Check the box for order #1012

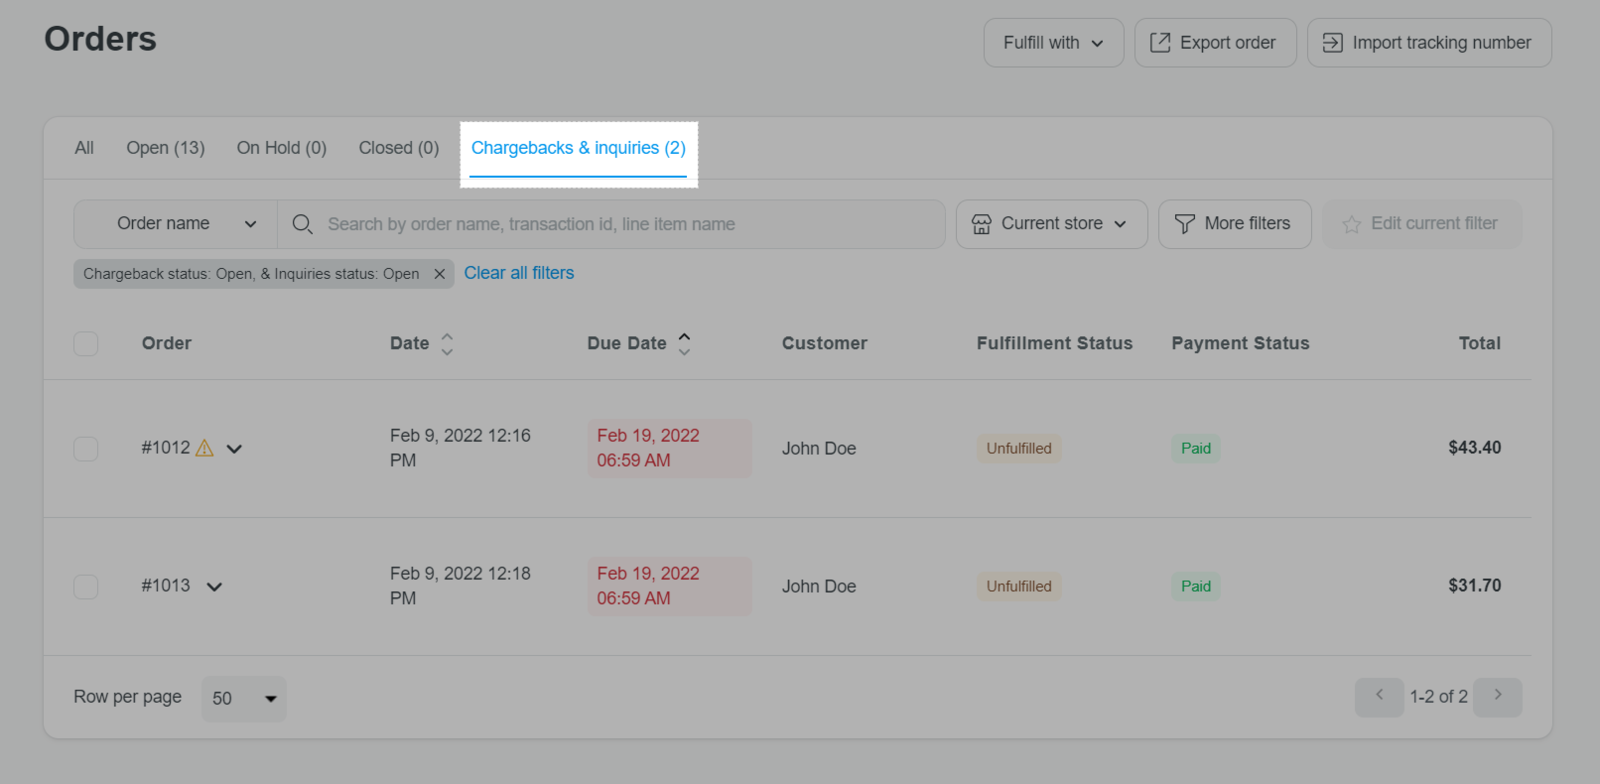tap(86, 448)
